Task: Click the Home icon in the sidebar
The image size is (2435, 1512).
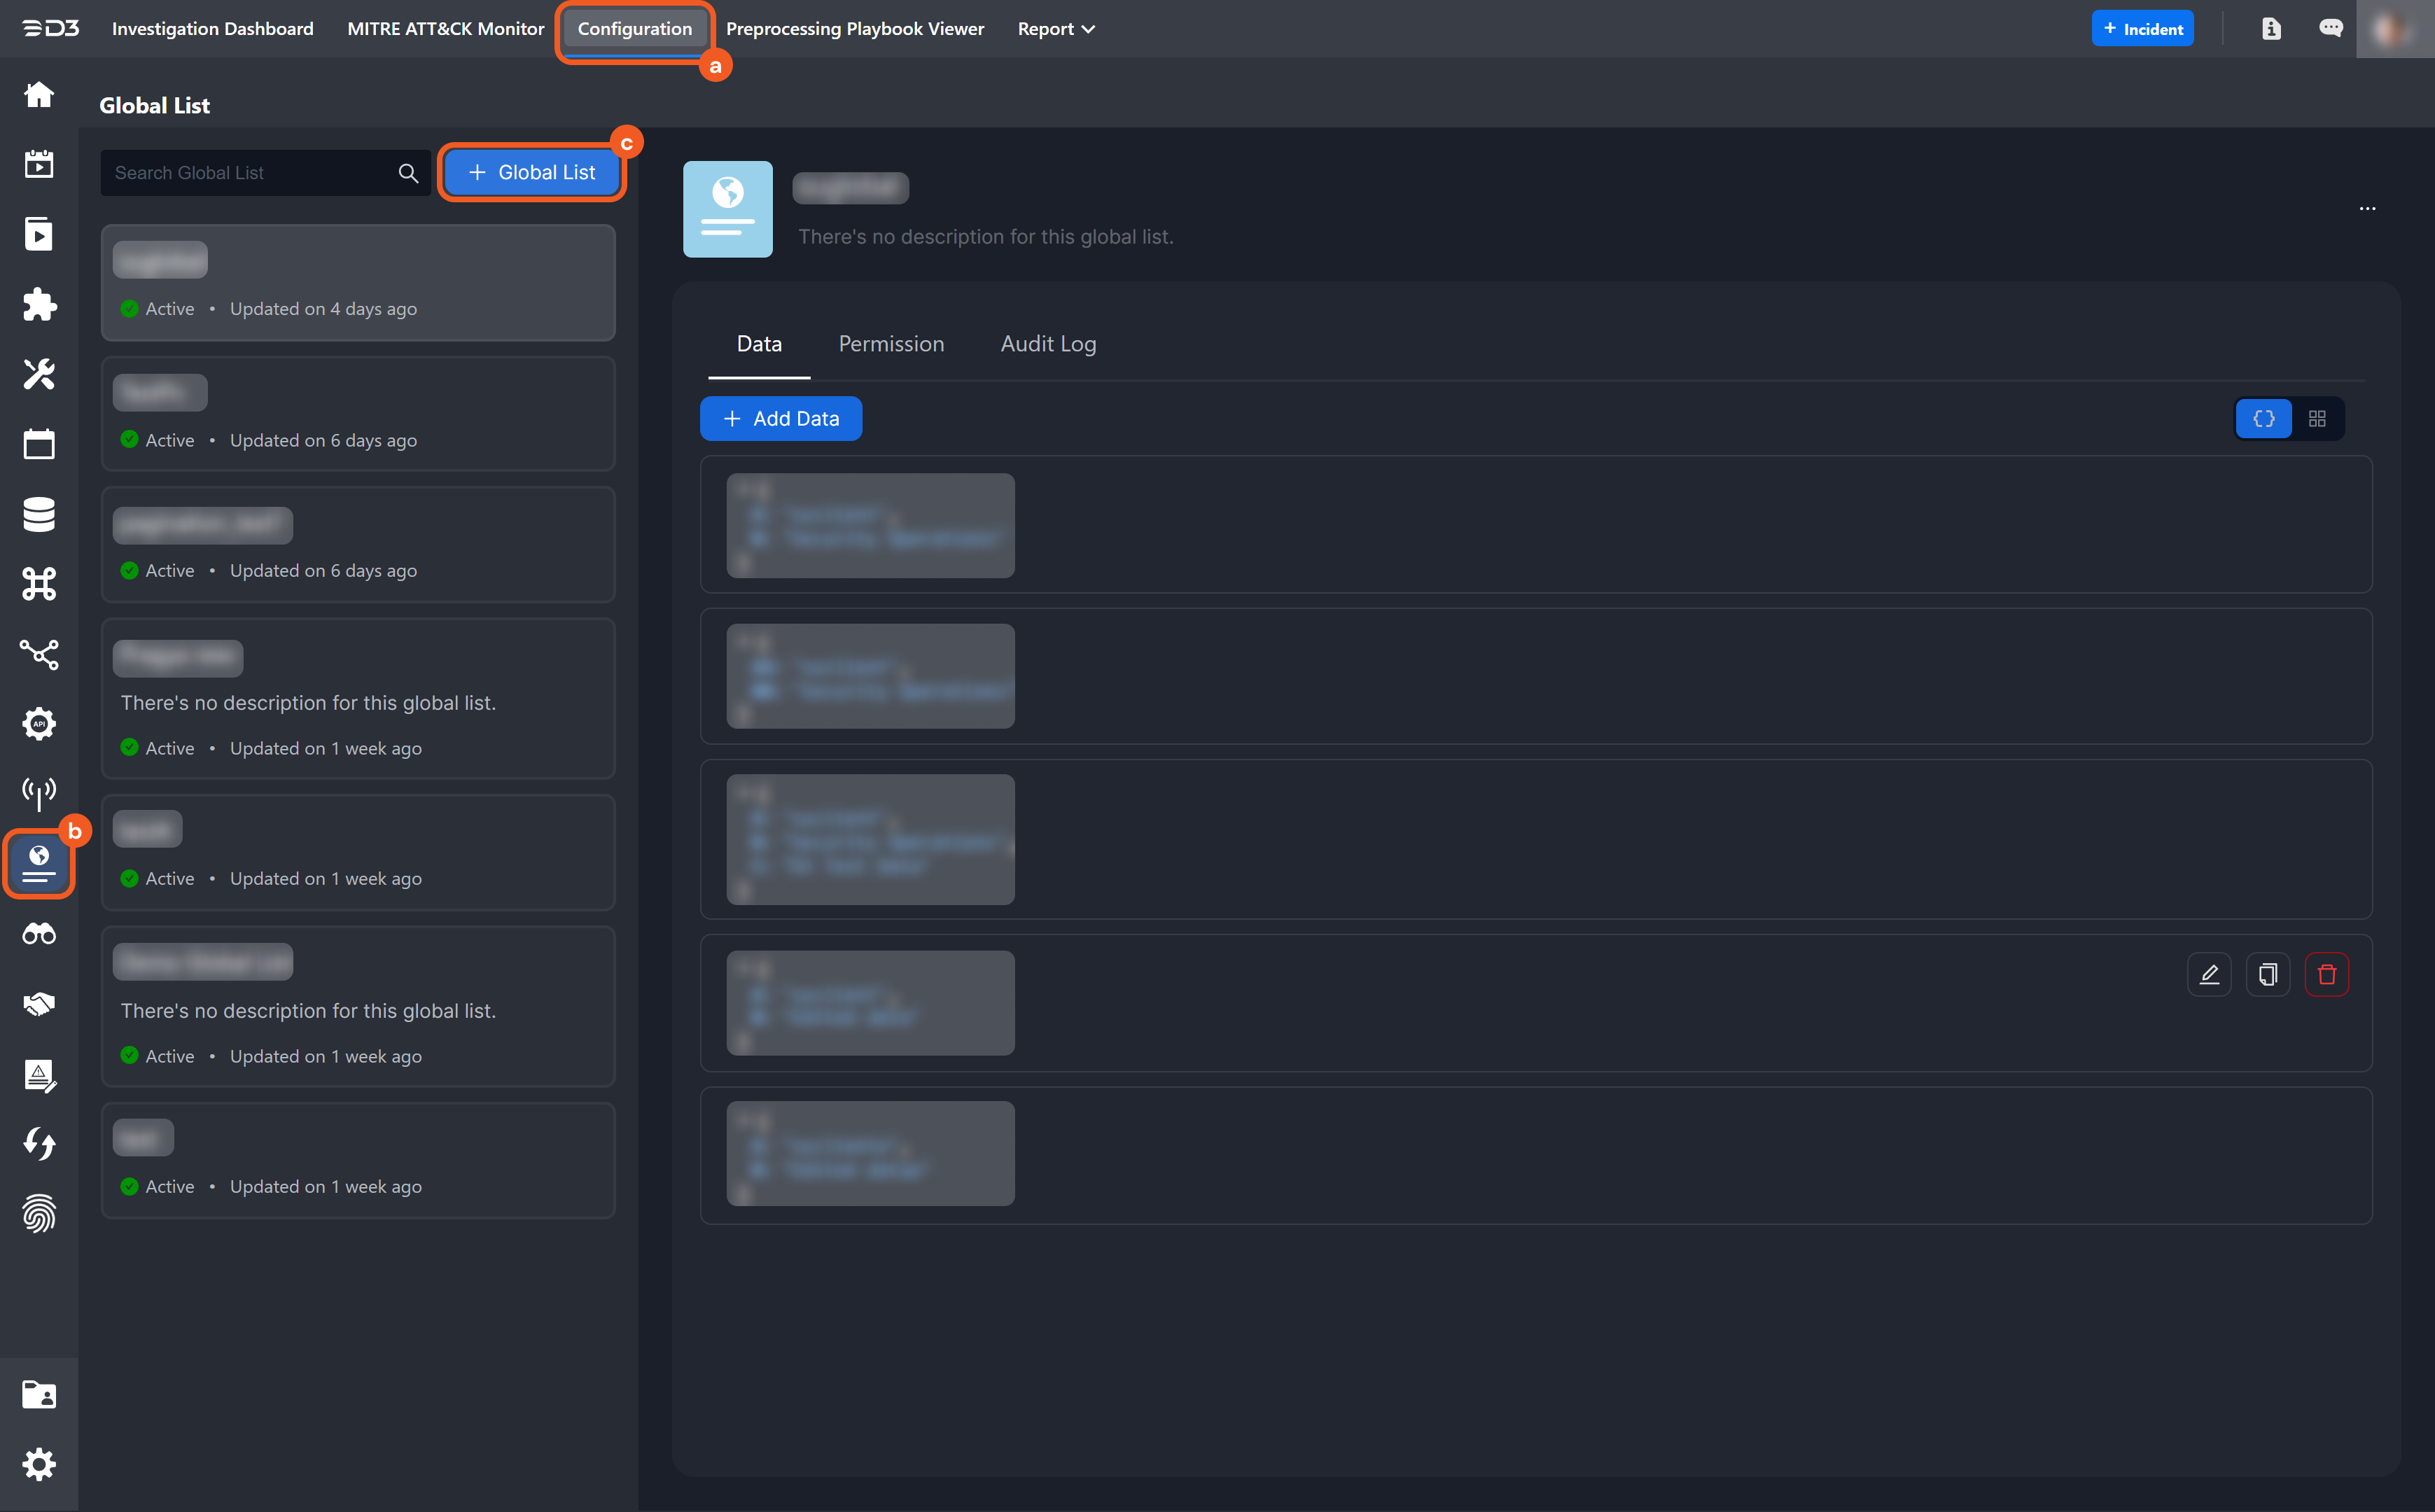Action: (x=39, y=95)
